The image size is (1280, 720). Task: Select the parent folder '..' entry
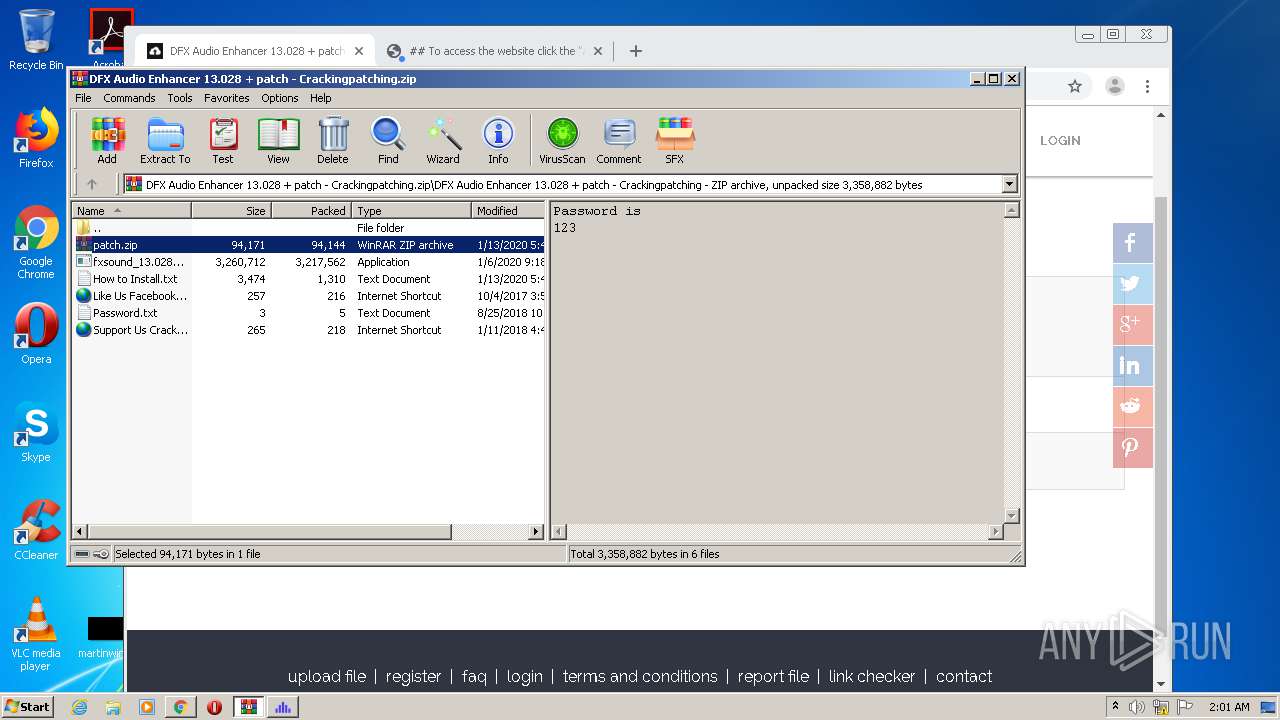pyautogui.click(x=309, y=228)
